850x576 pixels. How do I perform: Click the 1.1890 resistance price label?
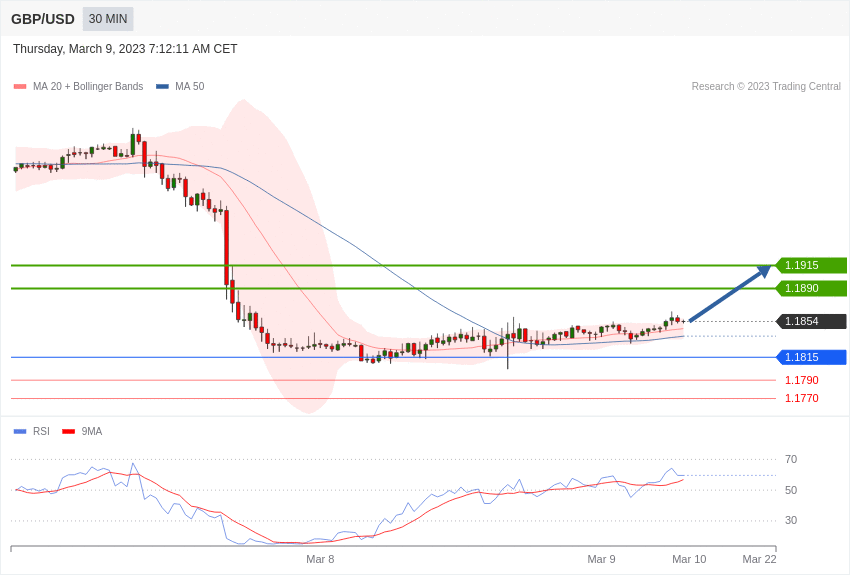point(811,288)
